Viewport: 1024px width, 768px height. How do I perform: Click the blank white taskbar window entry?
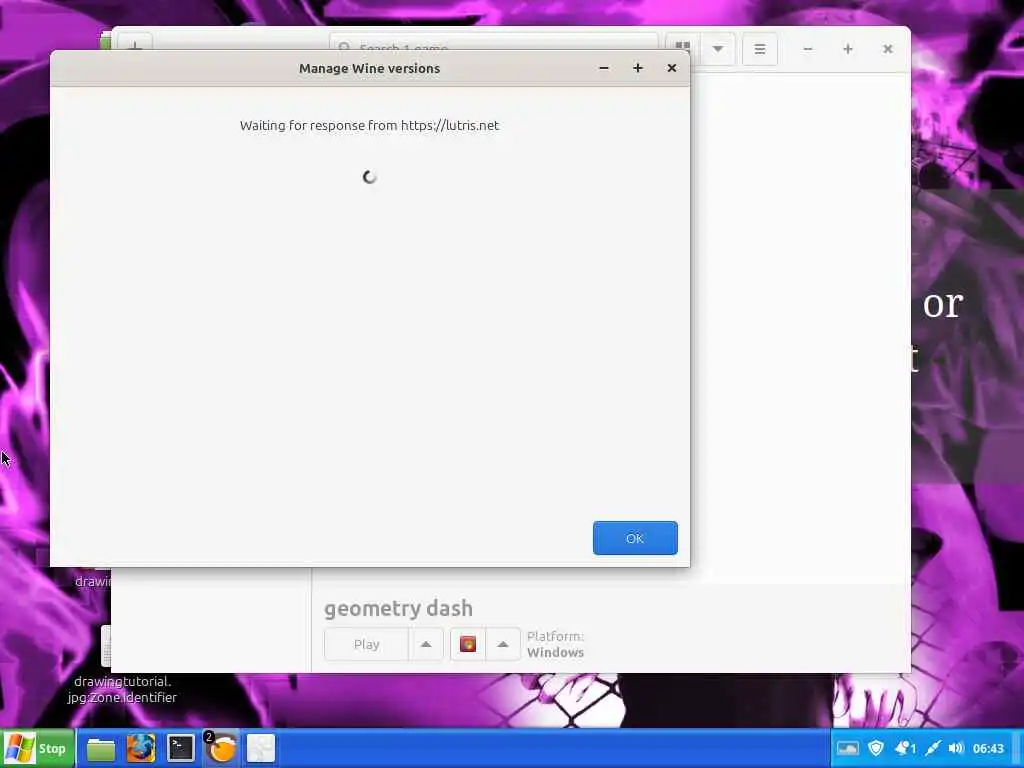coord(261,748)
